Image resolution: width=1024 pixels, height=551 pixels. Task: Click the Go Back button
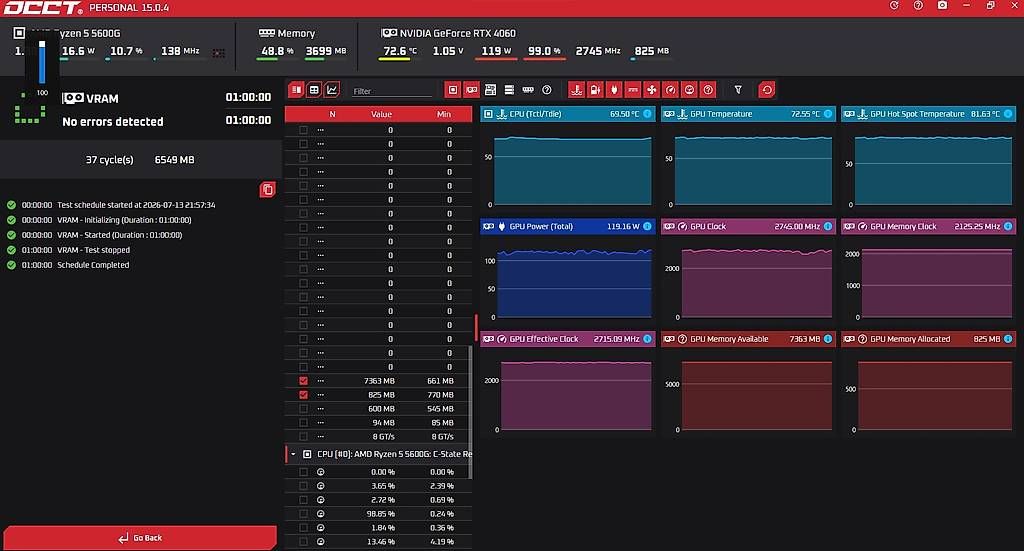tap(140, 538)
